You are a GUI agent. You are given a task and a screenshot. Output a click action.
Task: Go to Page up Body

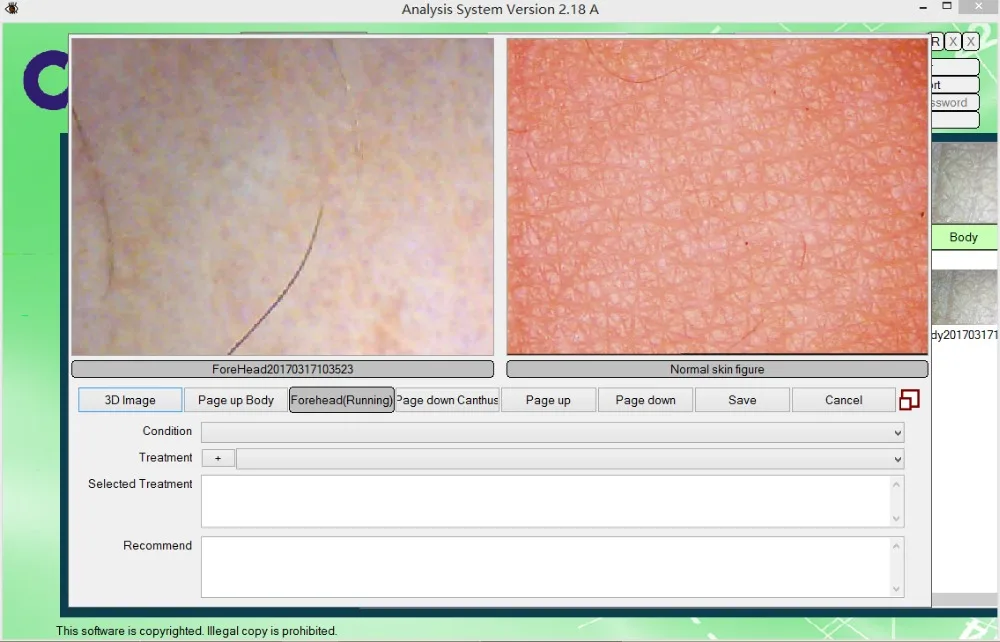235,400
